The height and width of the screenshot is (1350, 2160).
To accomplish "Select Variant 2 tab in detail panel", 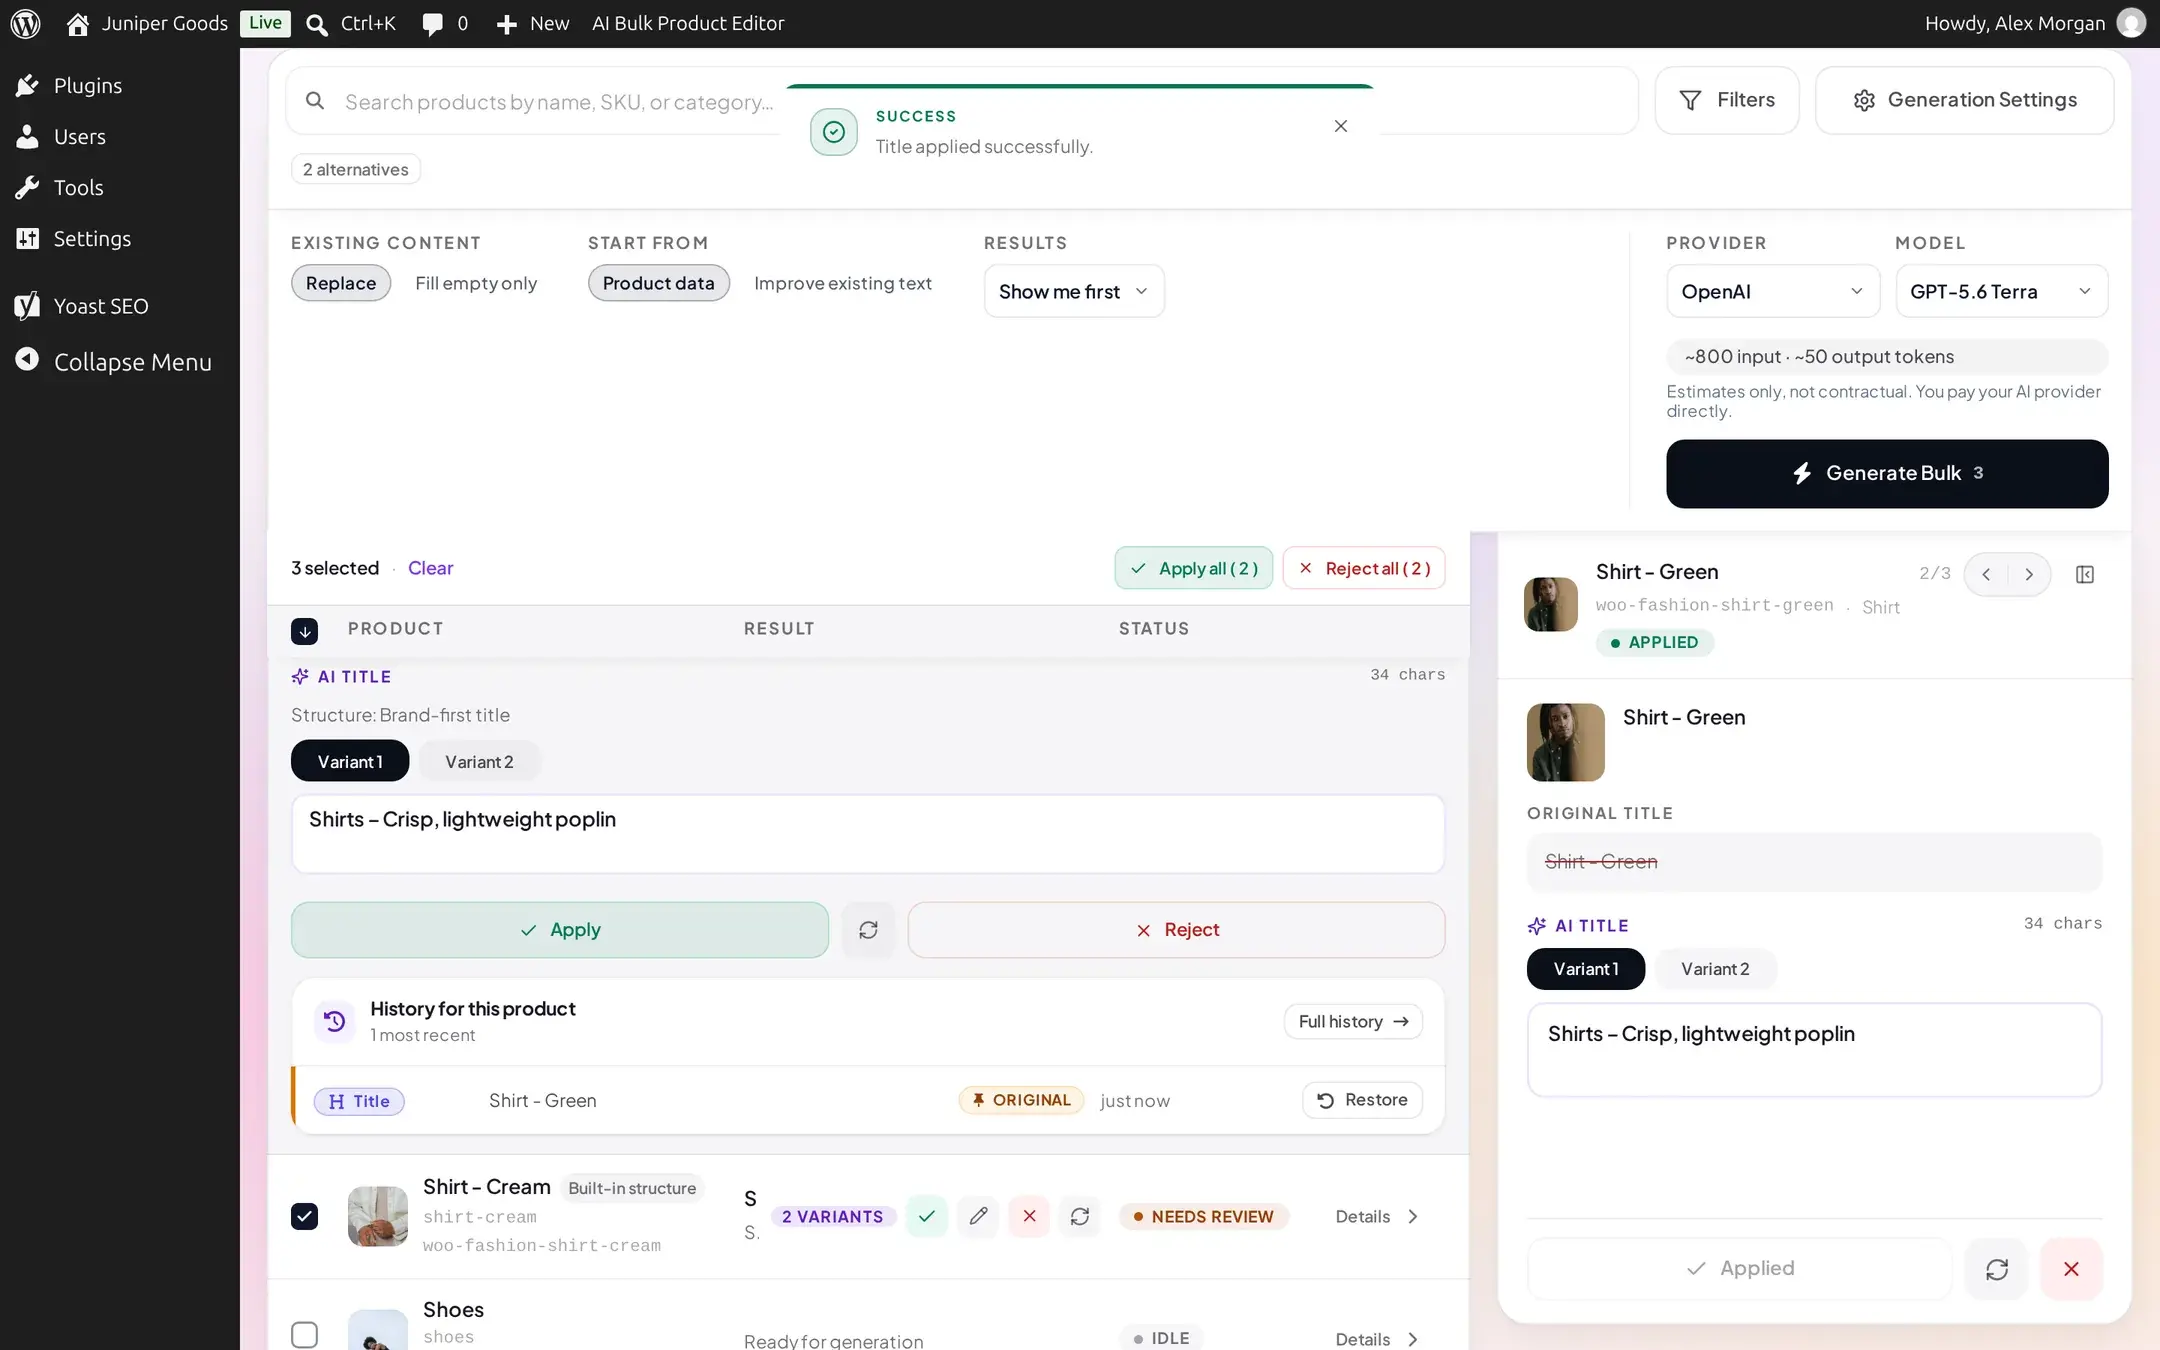I will [1715, 969].
